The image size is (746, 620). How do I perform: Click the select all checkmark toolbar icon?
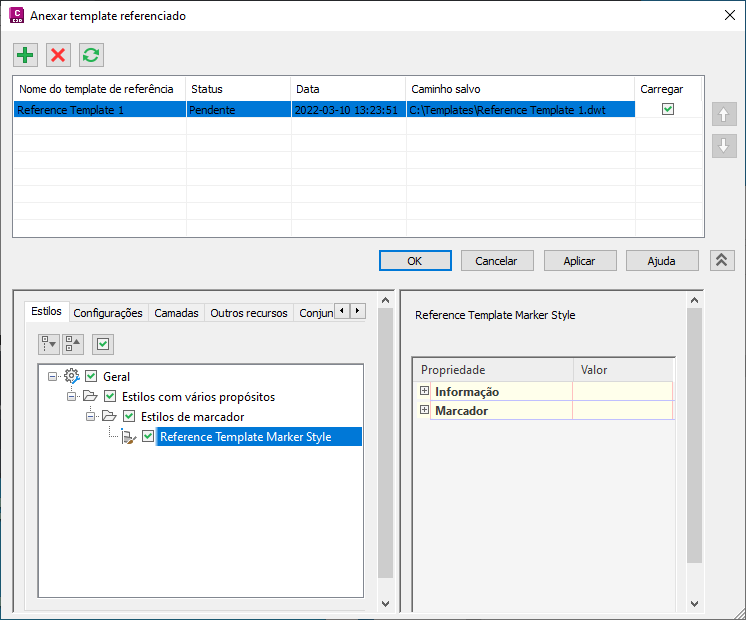coord(103,344)
